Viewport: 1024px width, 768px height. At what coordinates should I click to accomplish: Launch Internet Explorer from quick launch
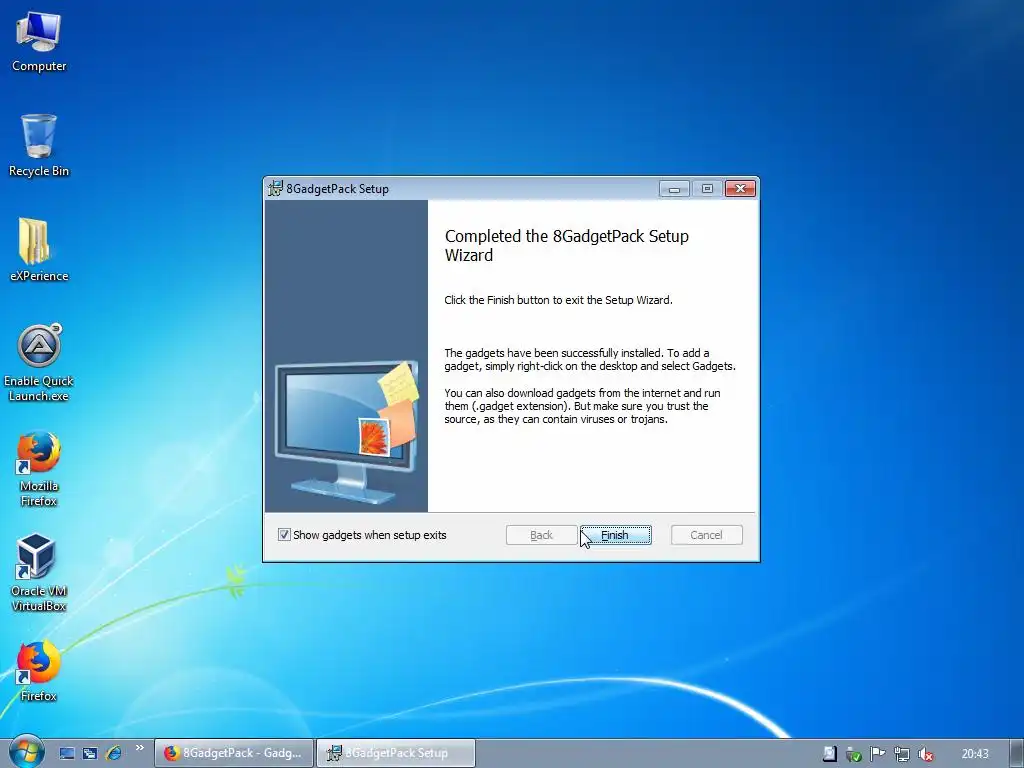click(114, 753)
